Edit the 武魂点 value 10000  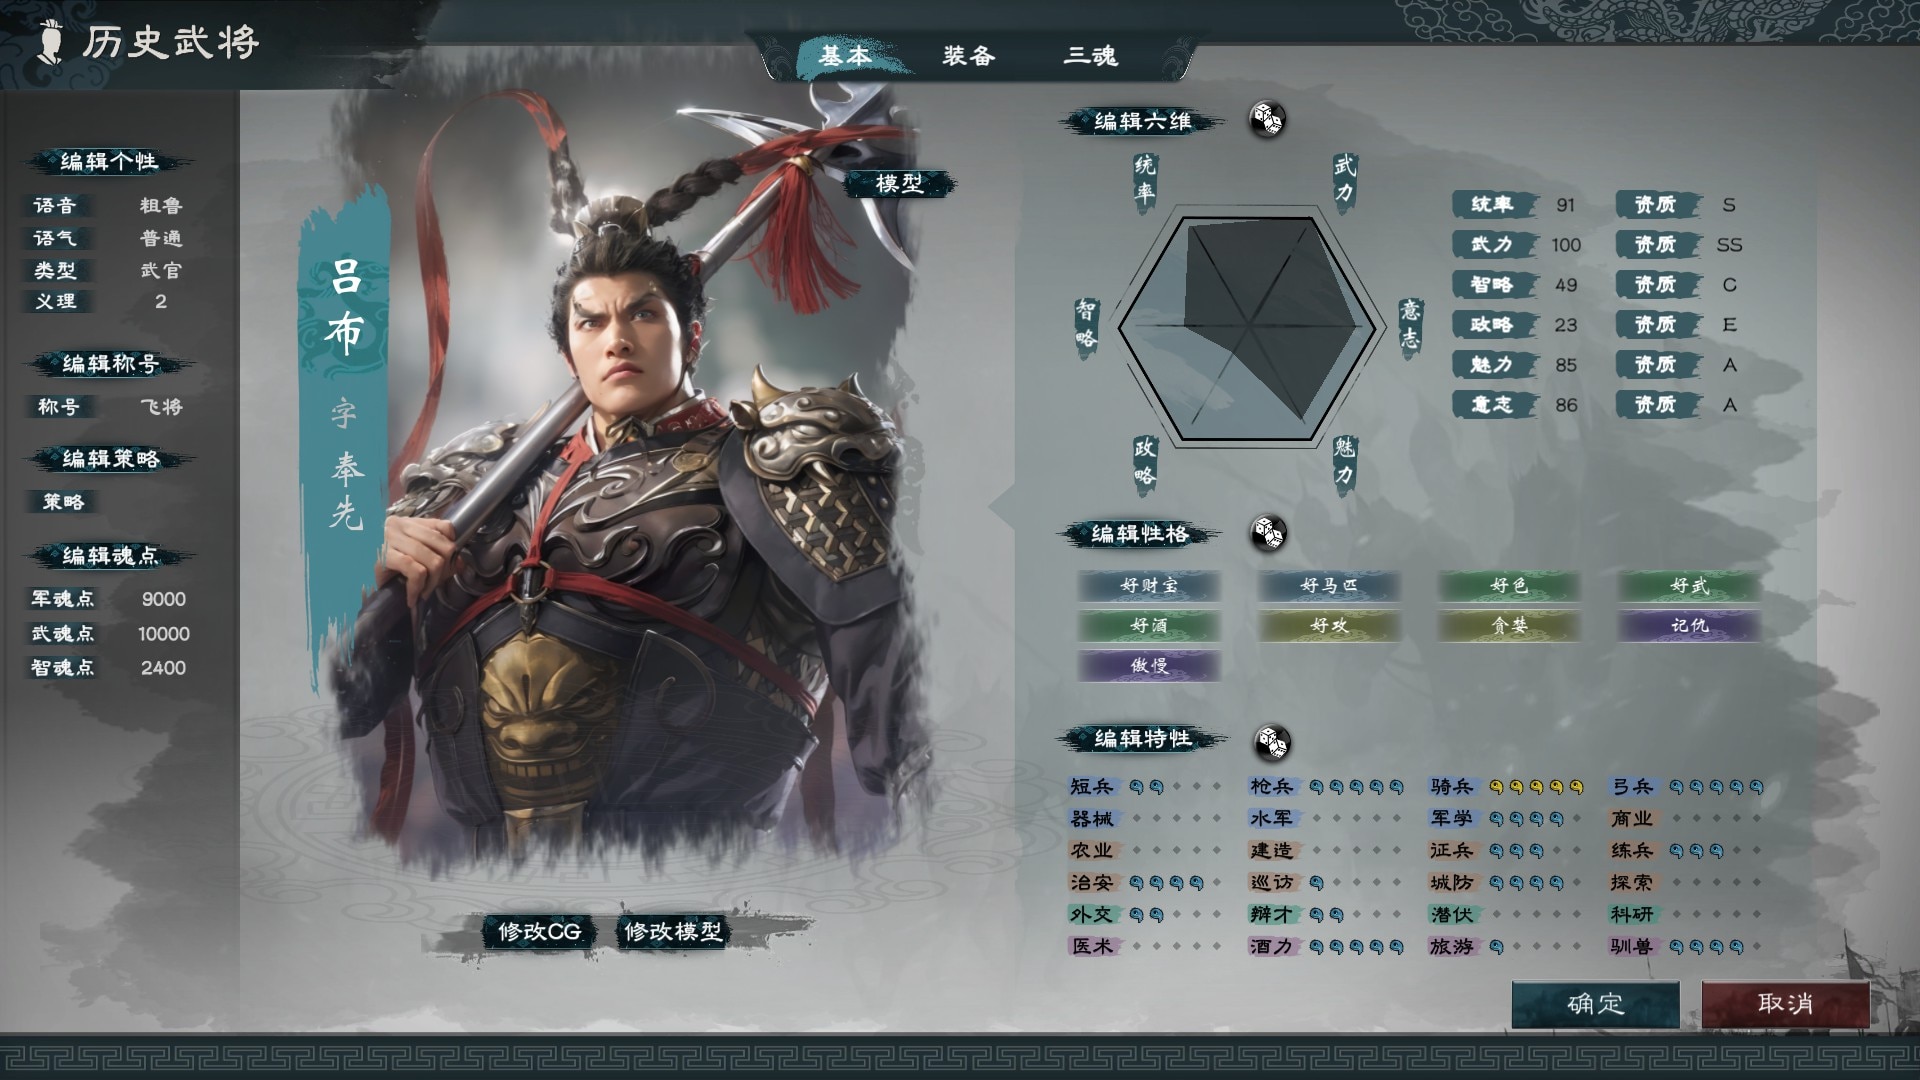[164, 634]
